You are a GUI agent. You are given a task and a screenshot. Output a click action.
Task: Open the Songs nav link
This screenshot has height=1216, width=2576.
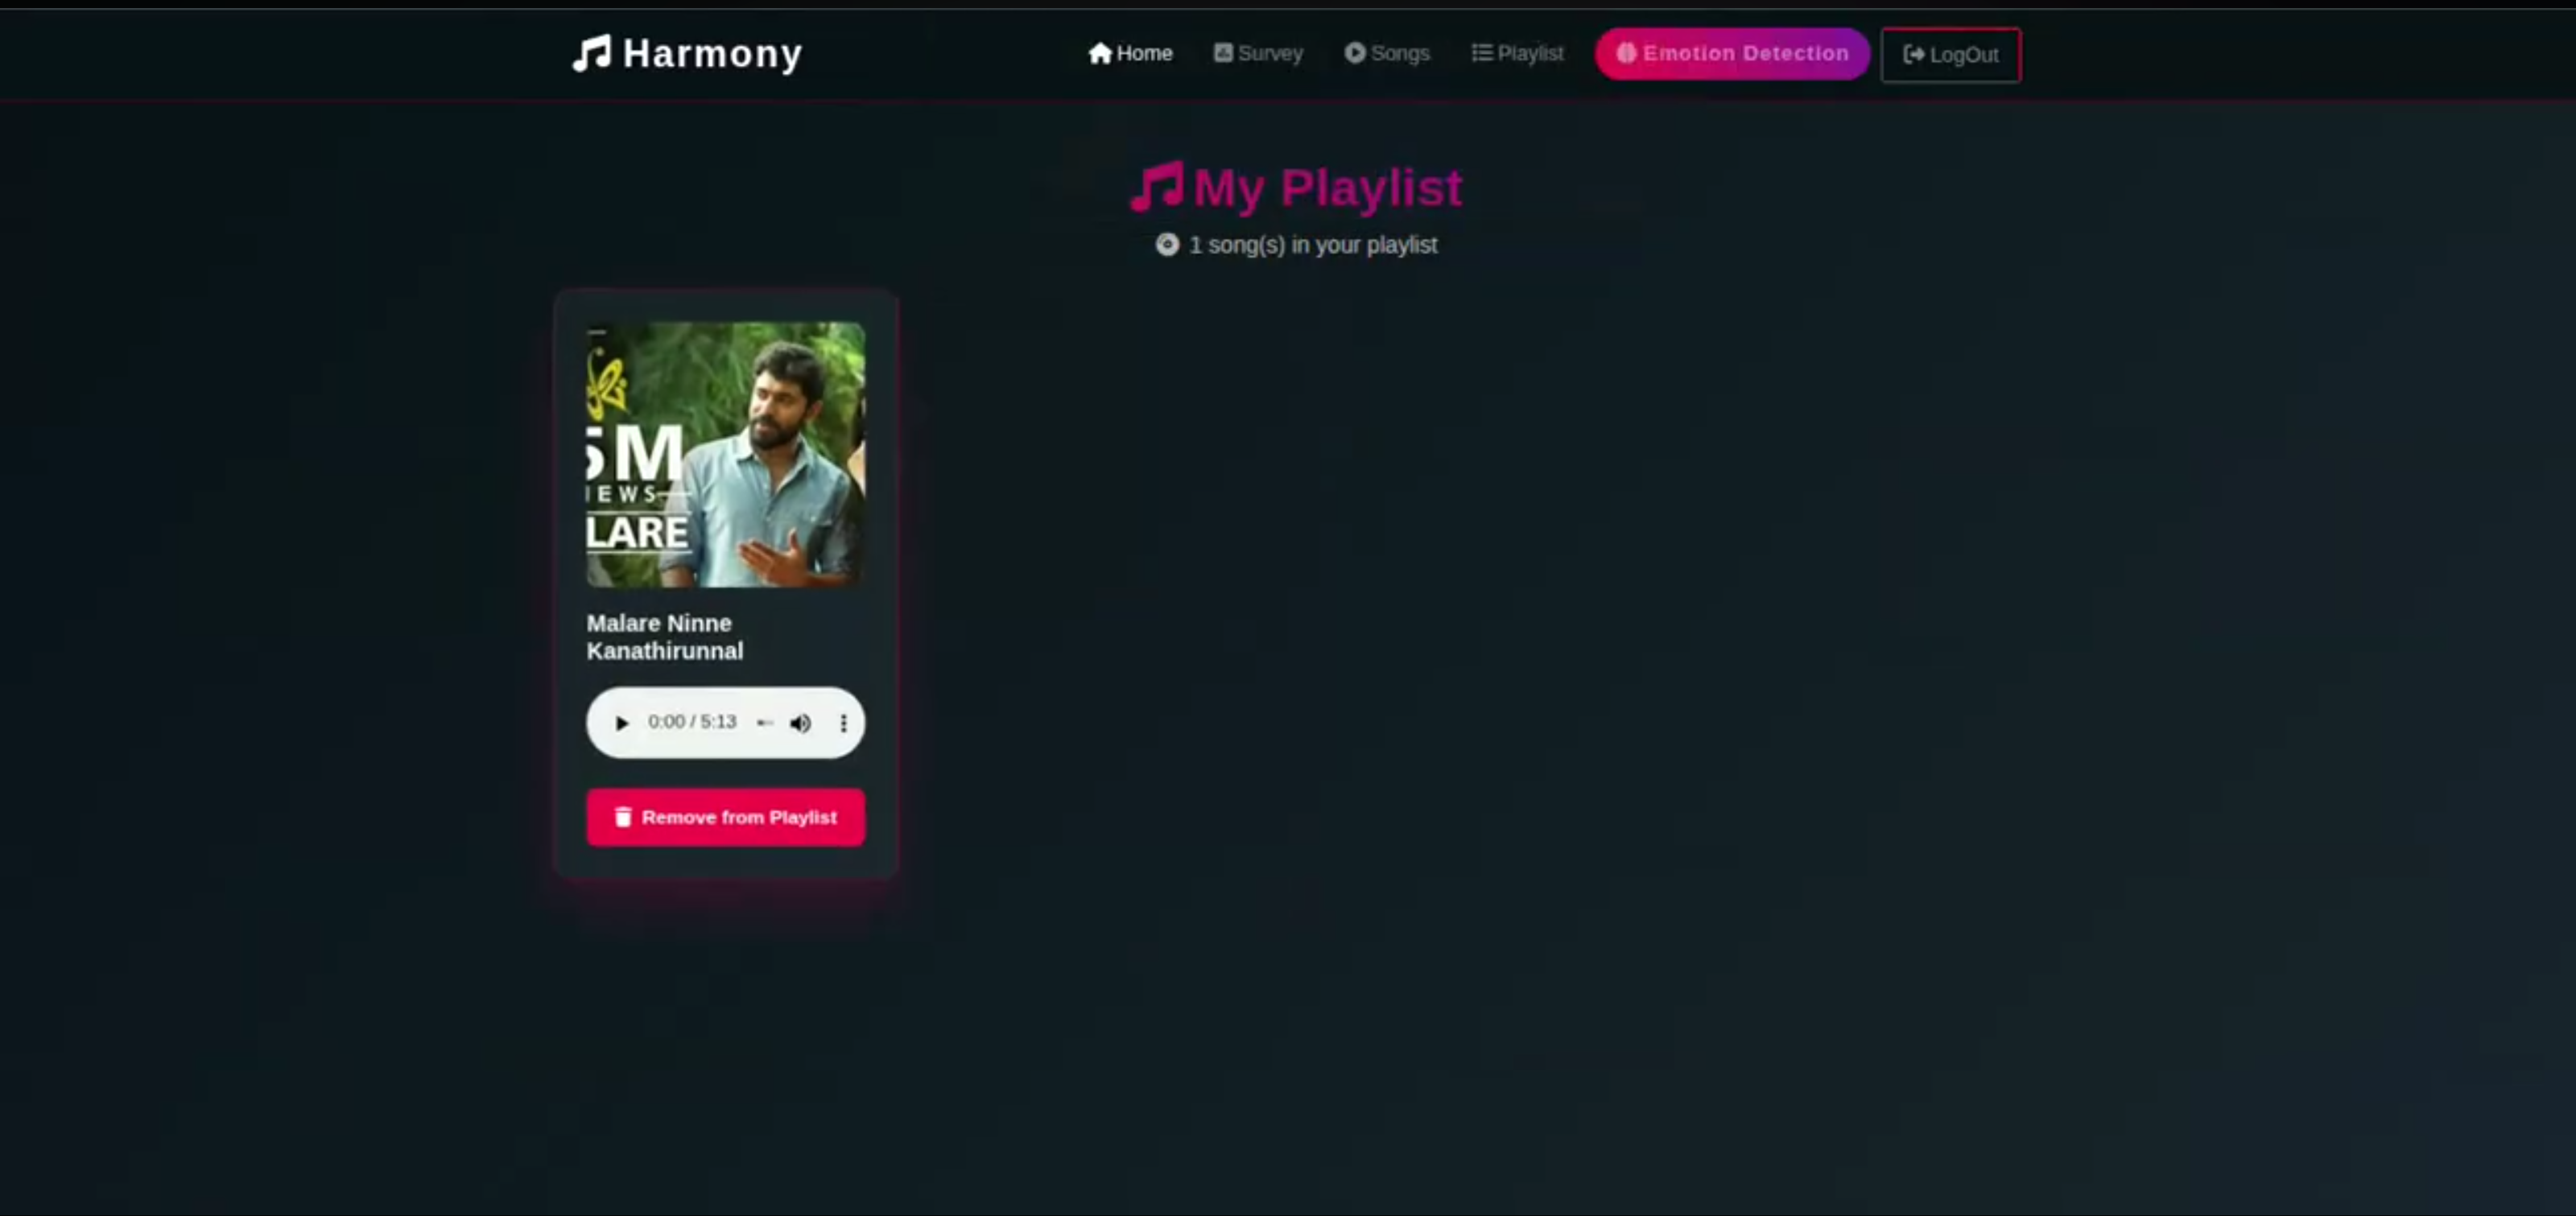coord(1387,53)
